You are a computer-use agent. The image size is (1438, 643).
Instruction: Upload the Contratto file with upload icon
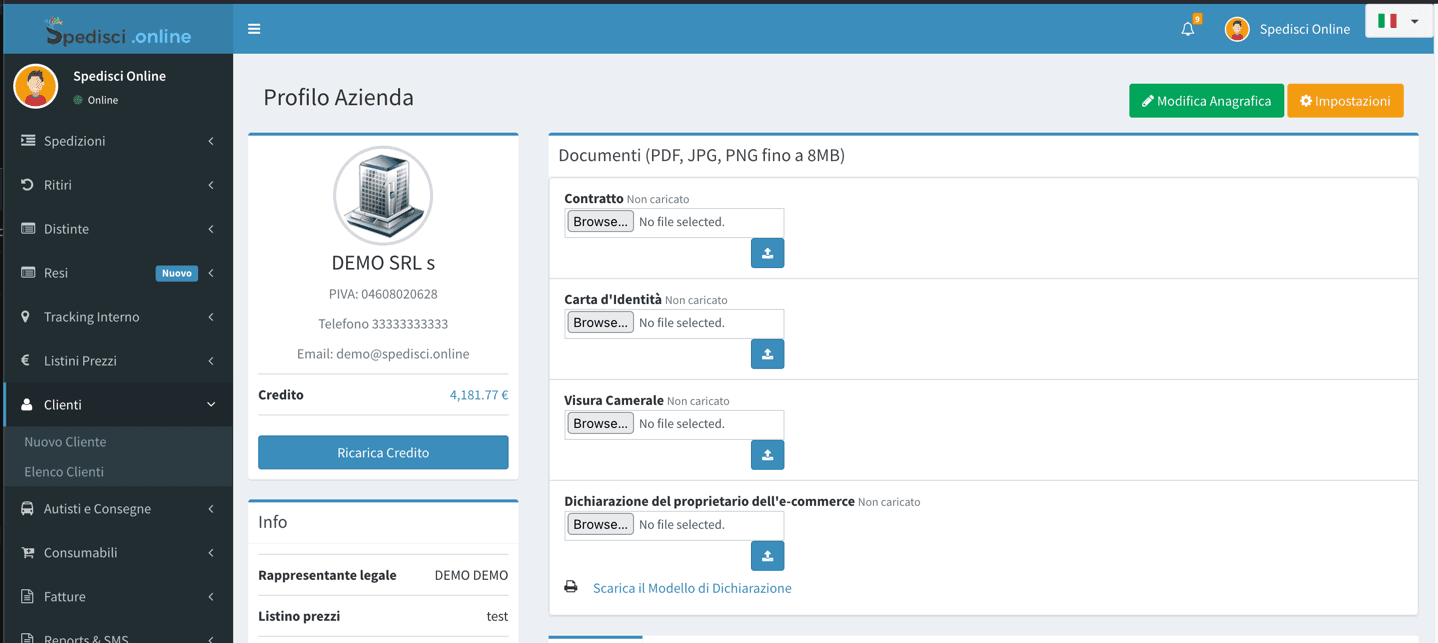coord(767,254)
